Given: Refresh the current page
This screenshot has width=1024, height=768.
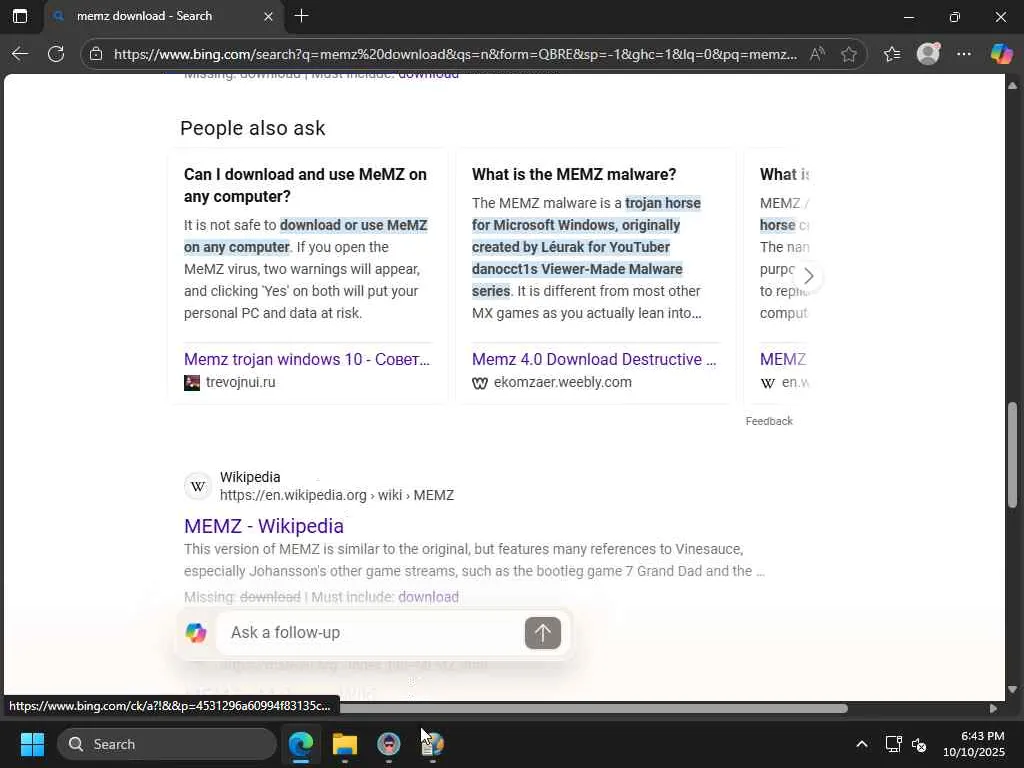Looking at the screenshot, I should point(56,54).
